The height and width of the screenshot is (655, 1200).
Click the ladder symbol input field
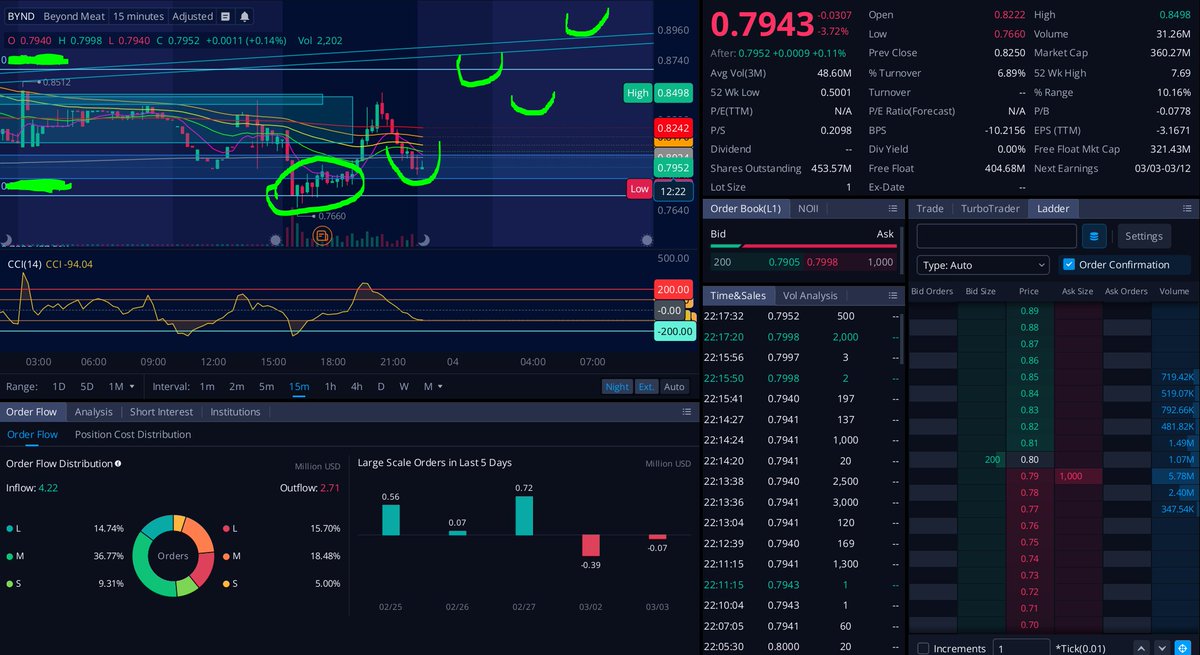996,236
